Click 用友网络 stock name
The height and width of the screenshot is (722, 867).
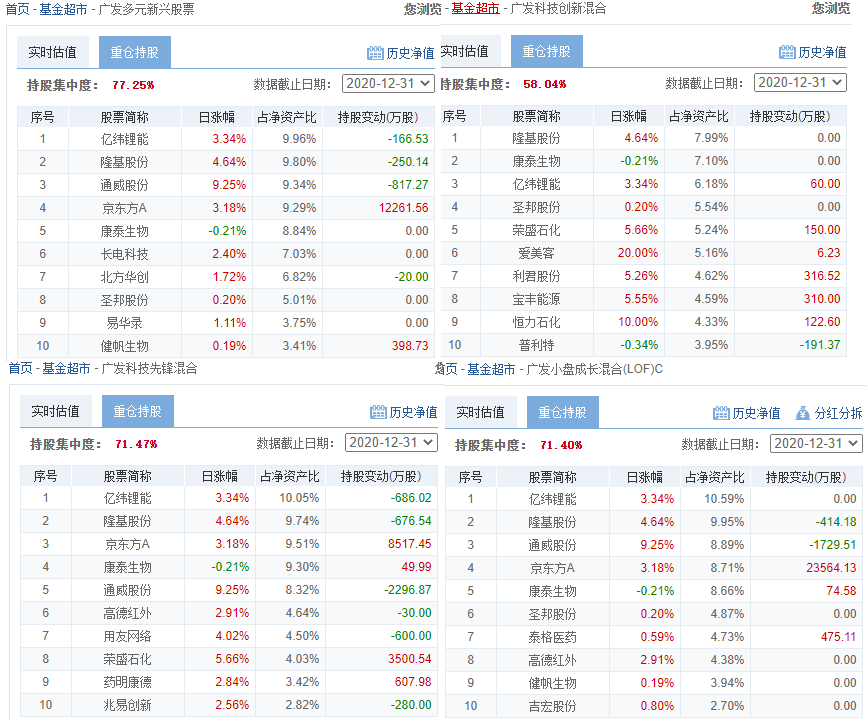click(127, 636)
